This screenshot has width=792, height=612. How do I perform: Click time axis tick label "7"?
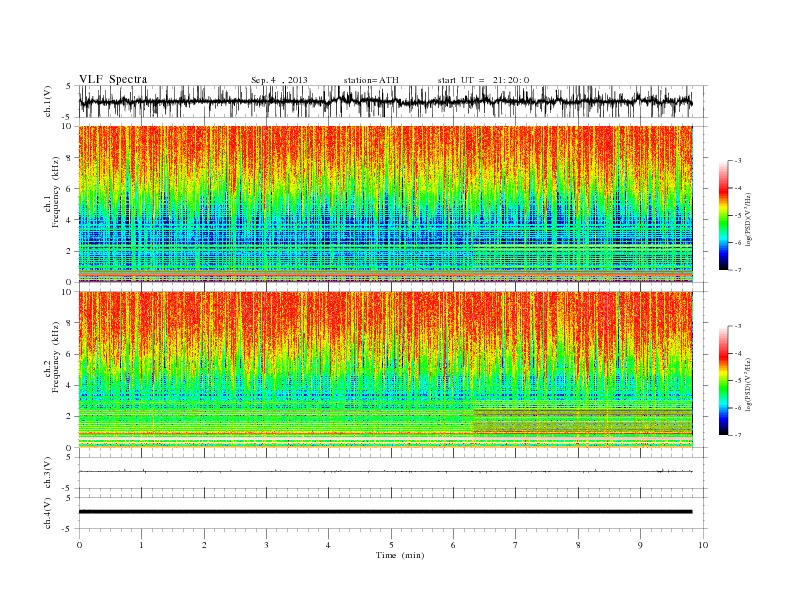click(516, 545)
